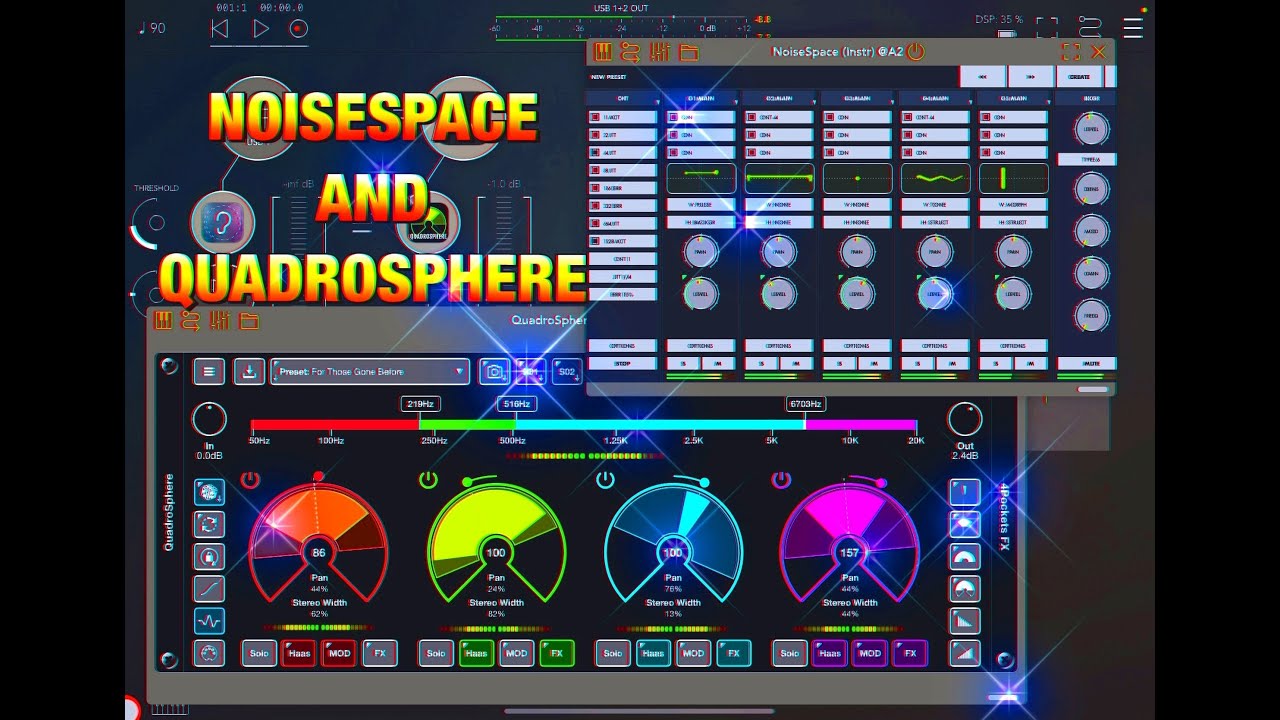
Task: Toggle NoiseSpace plugin power button in title bar
Action: coord(916,52)
